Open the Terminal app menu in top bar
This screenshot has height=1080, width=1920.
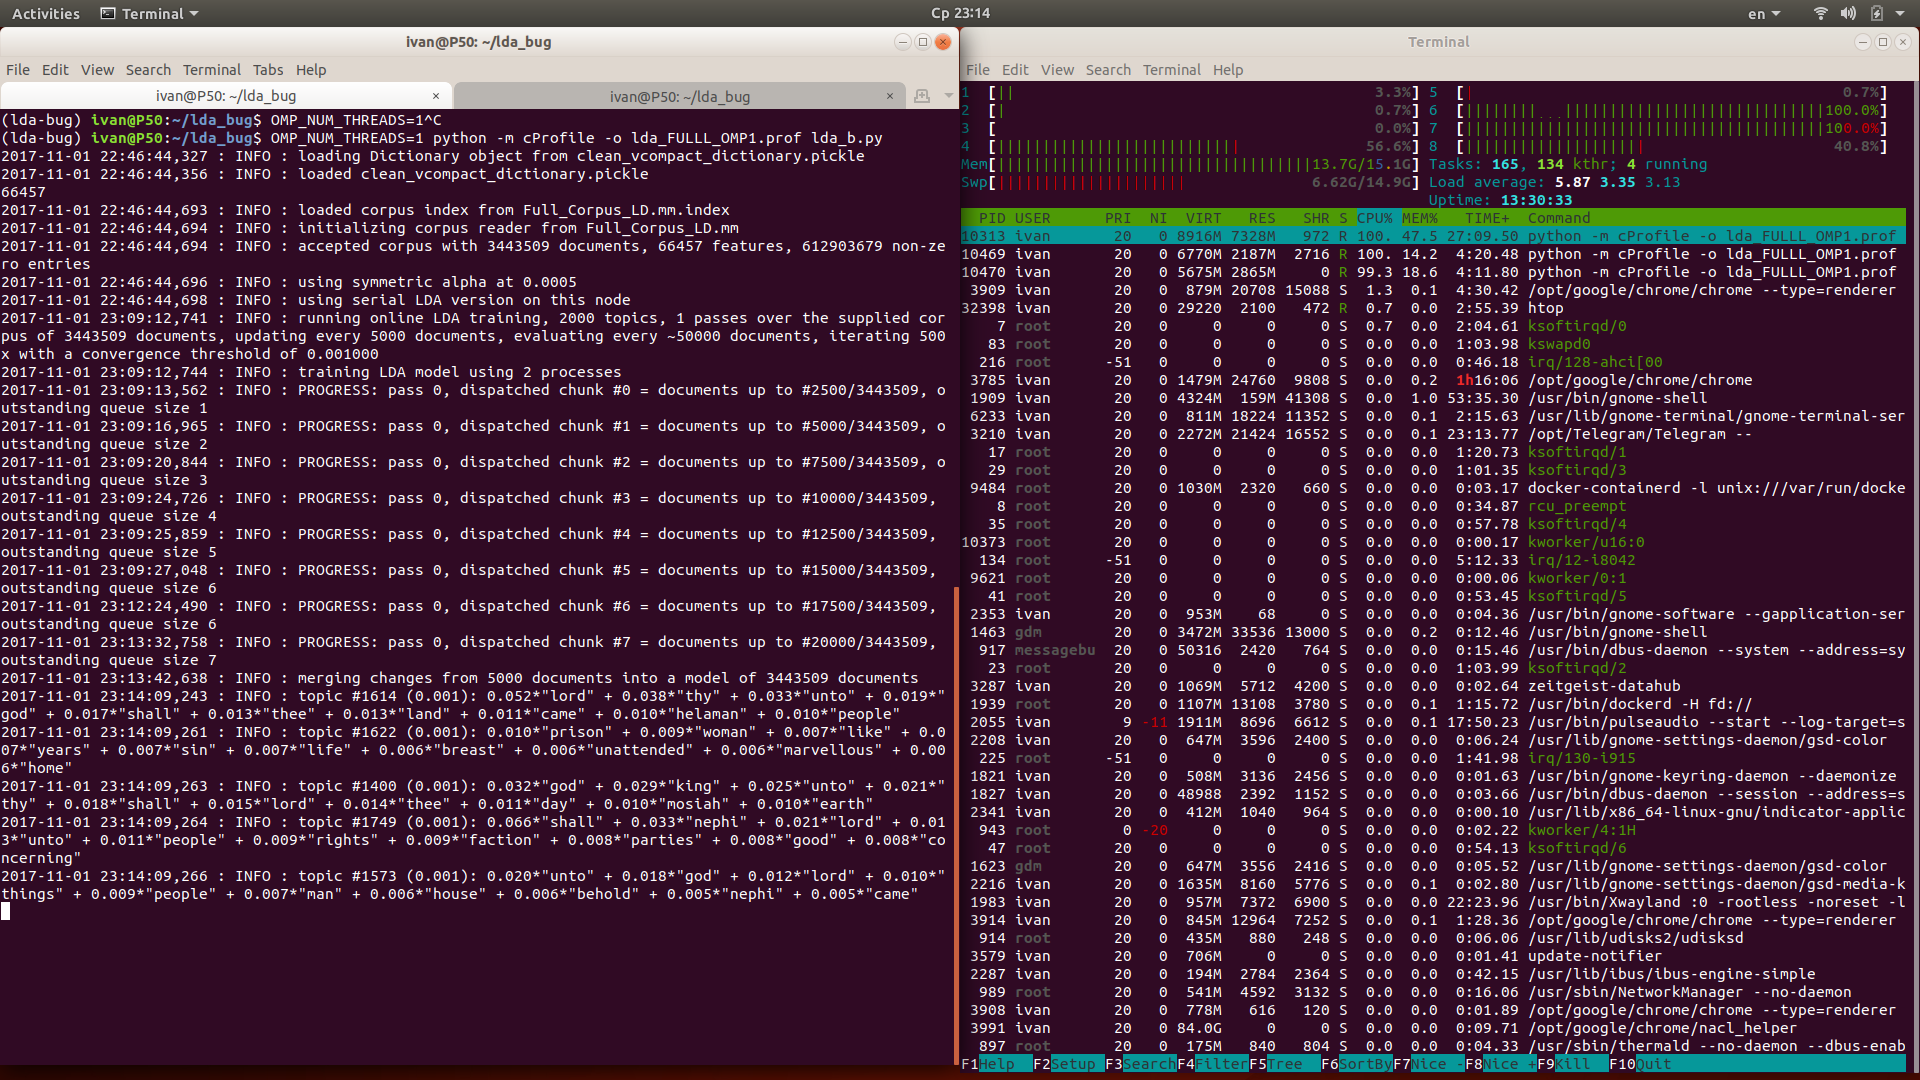150,14
